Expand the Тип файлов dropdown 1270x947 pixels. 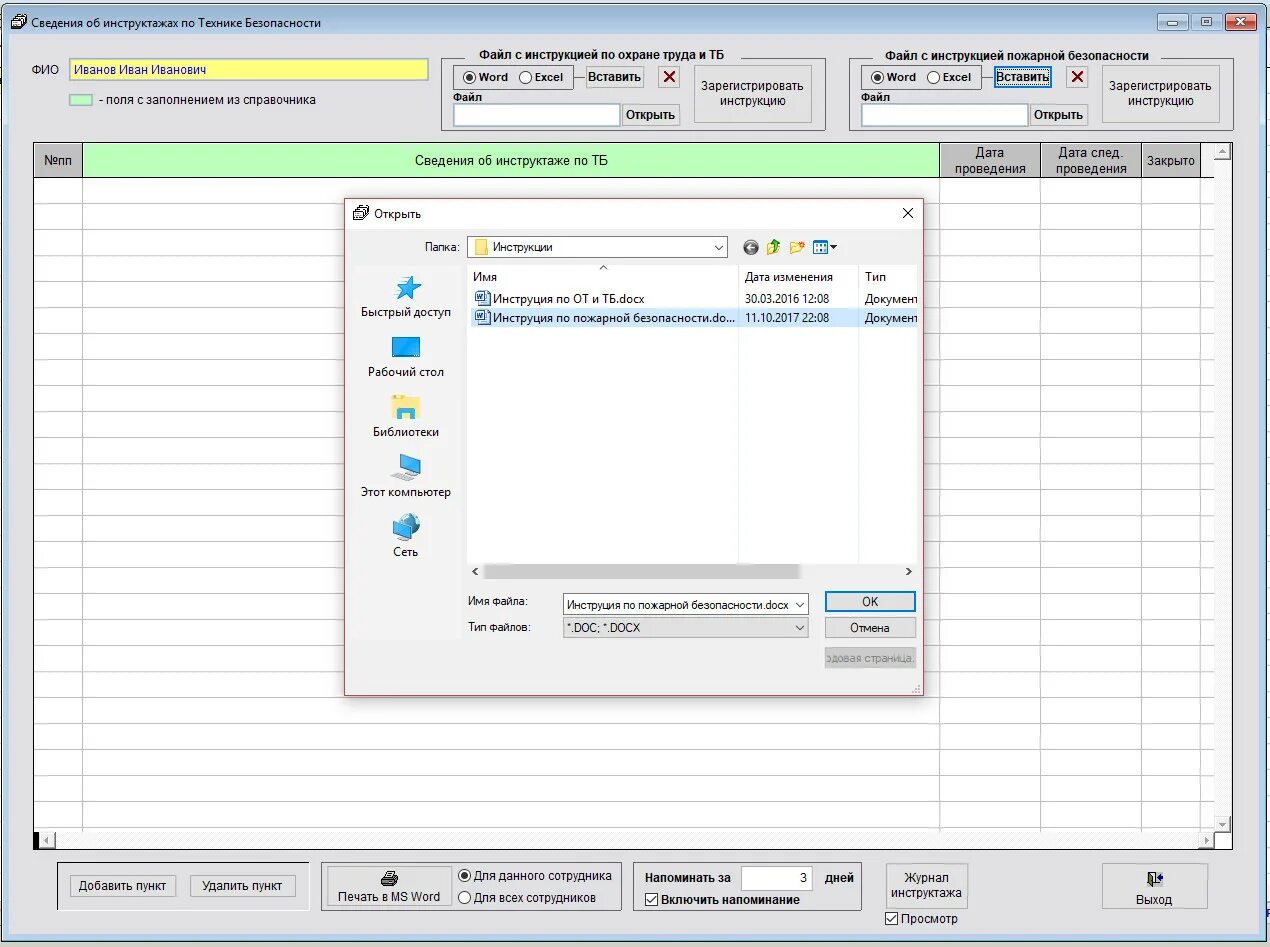[800, 628]
